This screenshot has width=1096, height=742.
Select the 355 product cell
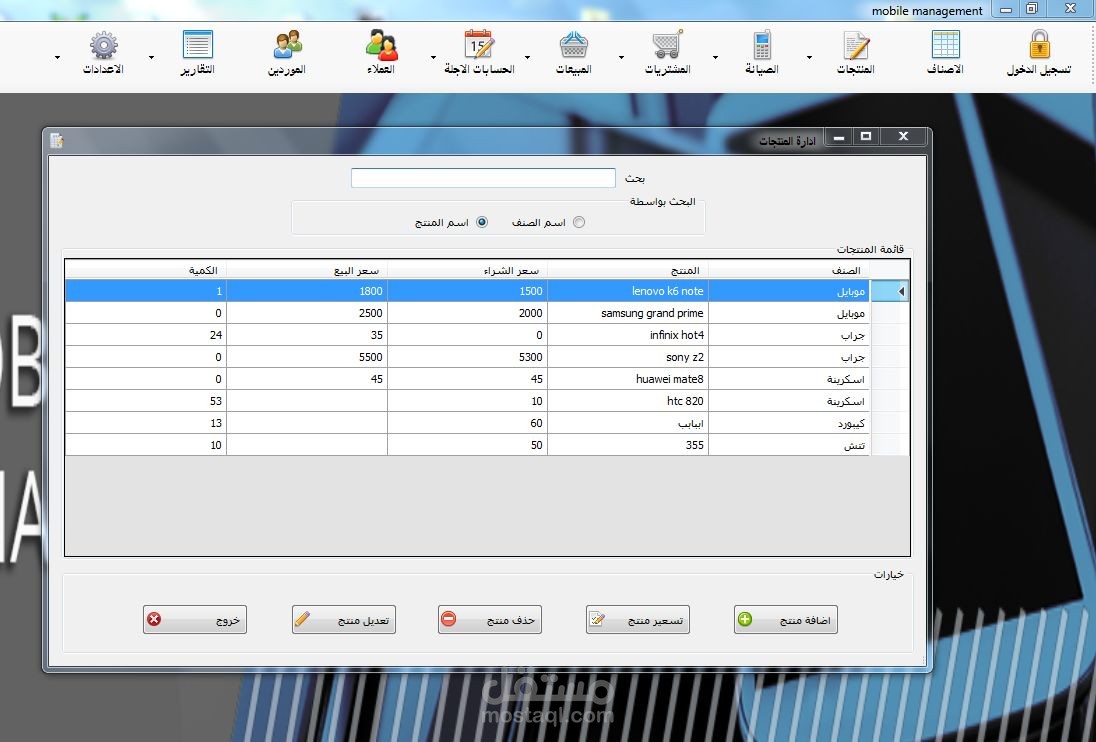628,445
